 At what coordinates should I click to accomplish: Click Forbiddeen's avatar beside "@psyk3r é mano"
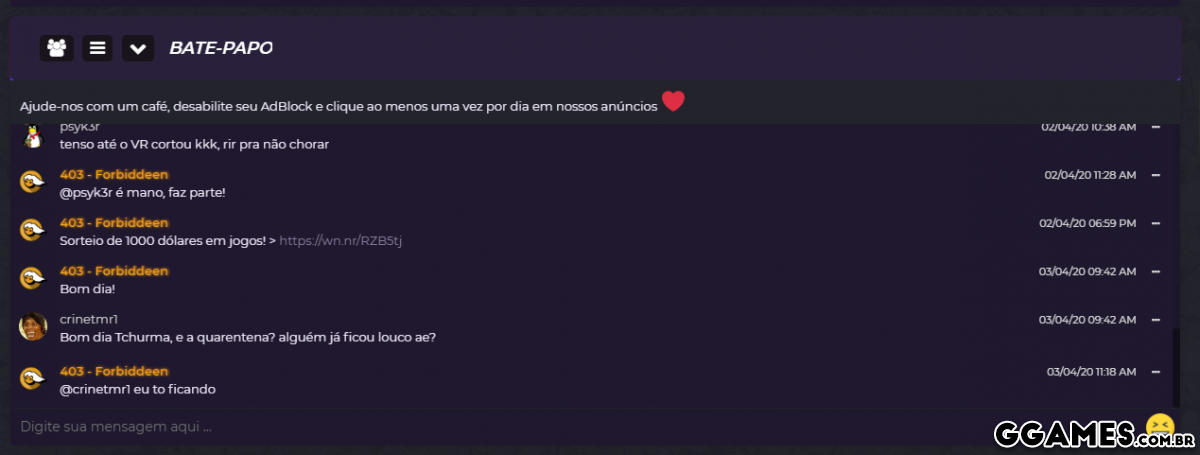[33, 182]
